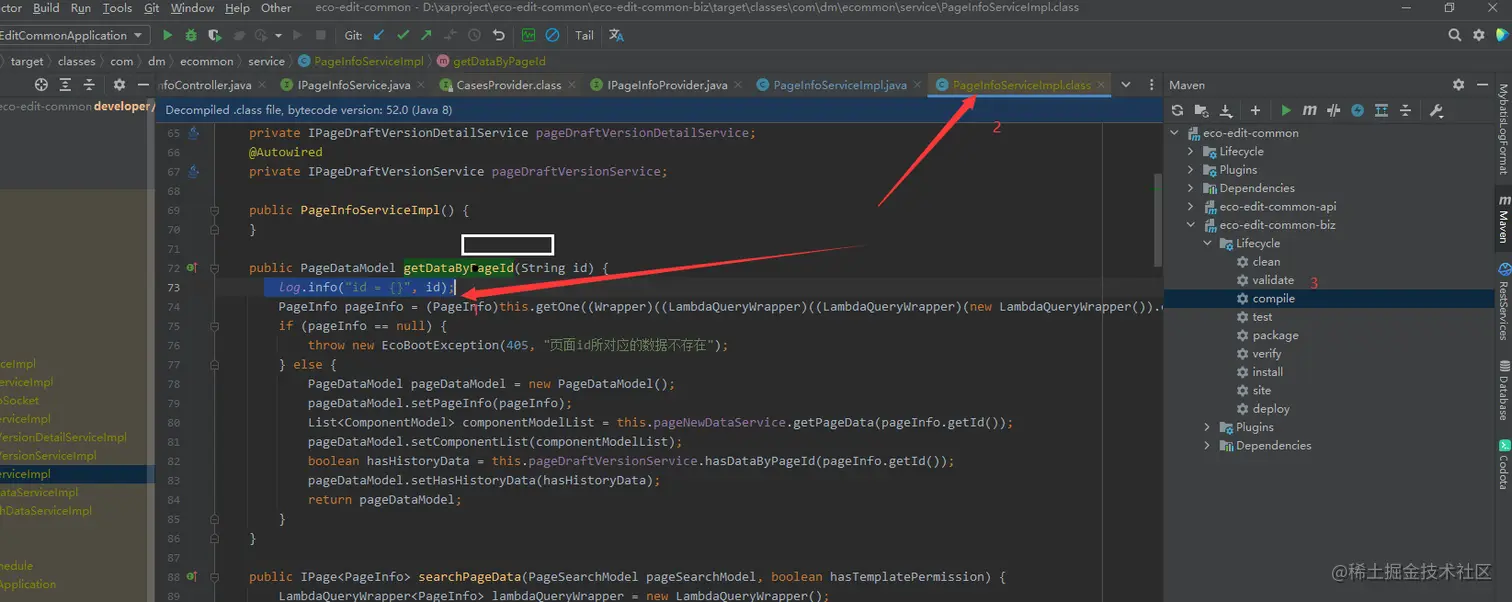Select the clean Maven lifecycle goal
The height and width of the screenshot is (602, 1512).
pos(1266,262)
